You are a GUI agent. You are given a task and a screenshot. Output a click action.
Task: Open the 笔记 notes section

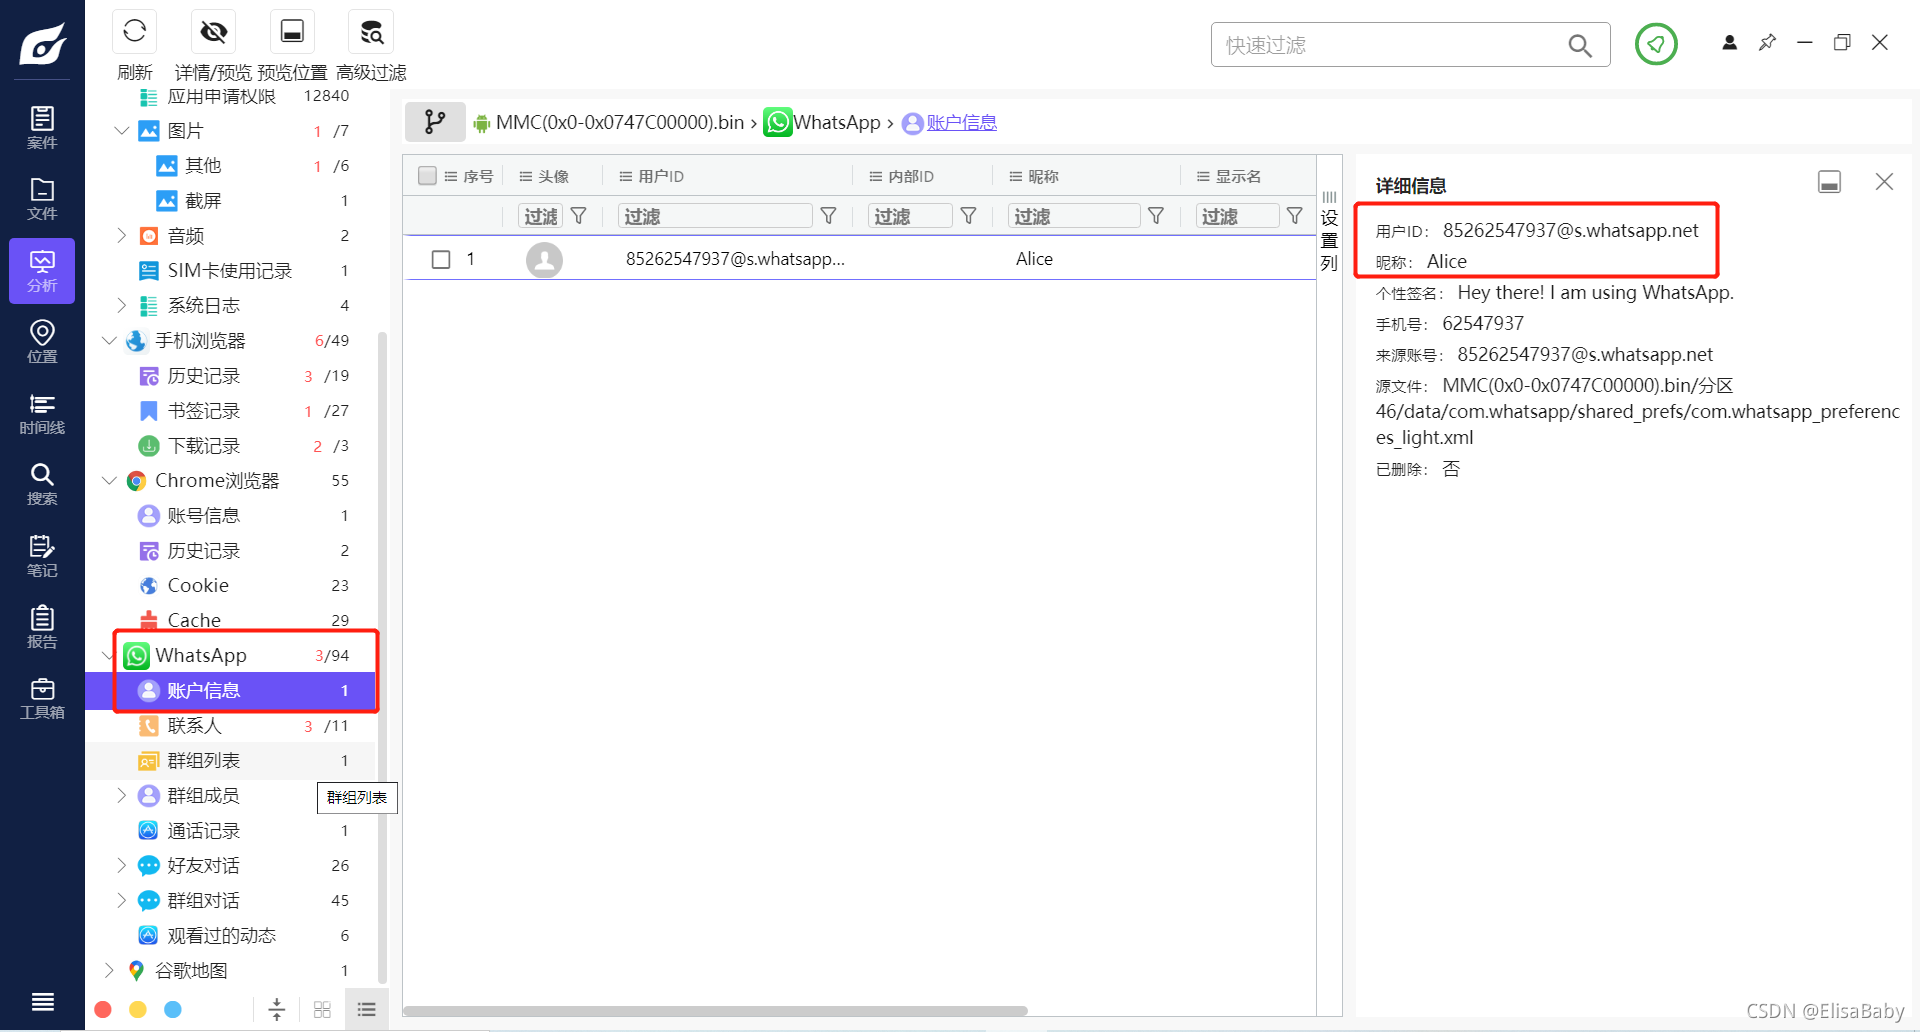(42, 556)
